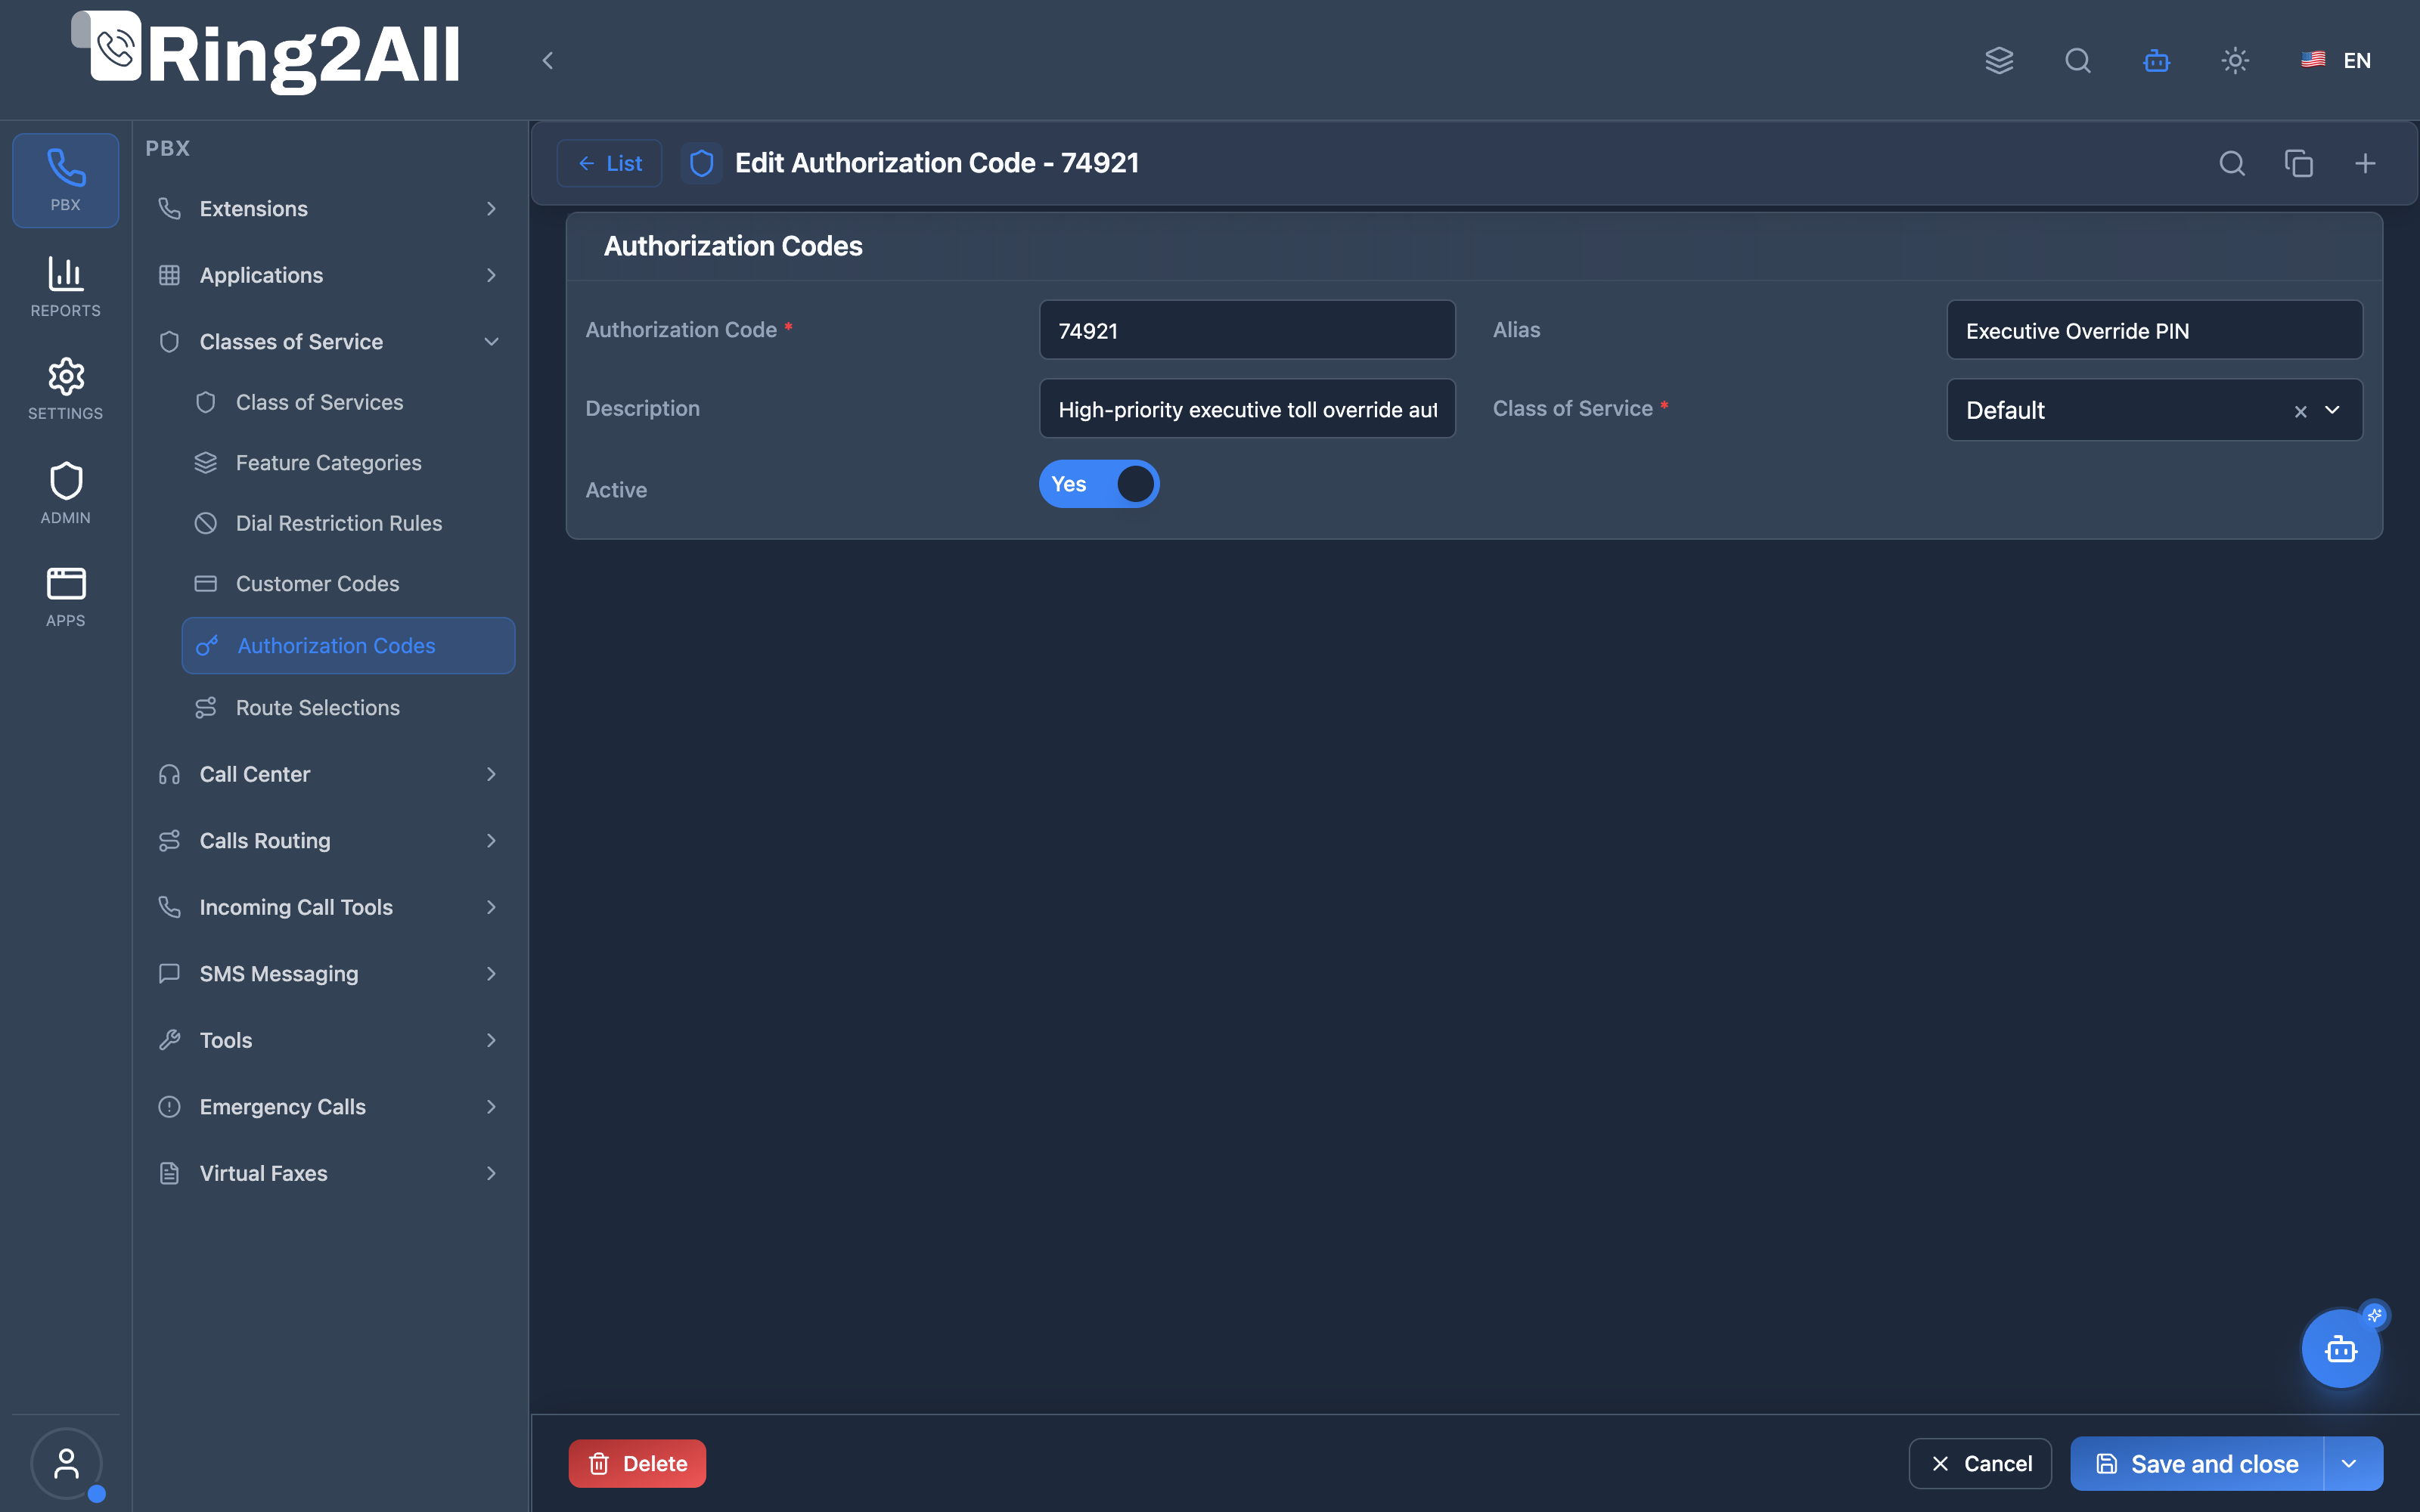This screenshot has height=1512, width=2420.
Task: Open the Class of Service dropdown
Action: pyautogui.click(x=2154, y=410)
